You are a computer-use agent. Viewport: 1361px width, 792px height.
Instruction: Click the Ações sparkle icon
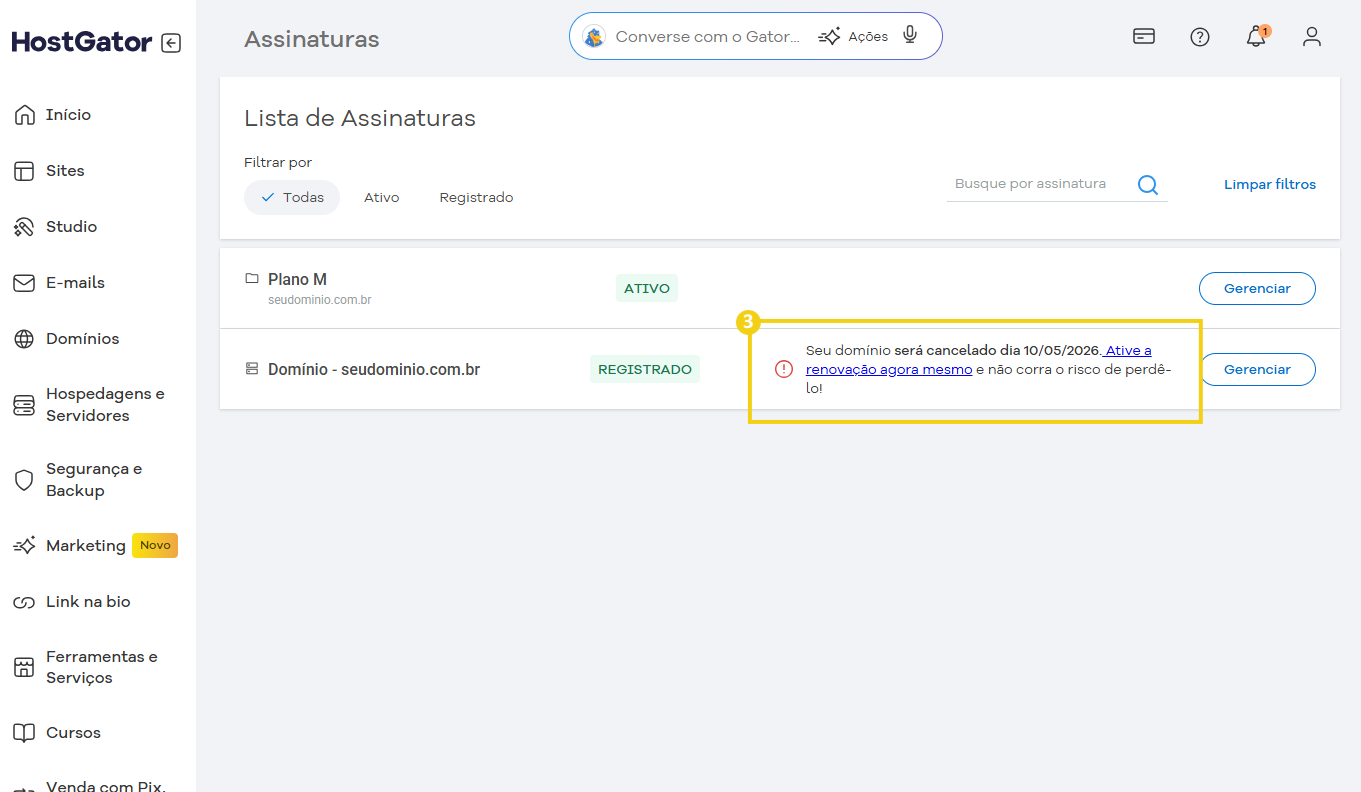pyautogui.click(x=829, y=37)
